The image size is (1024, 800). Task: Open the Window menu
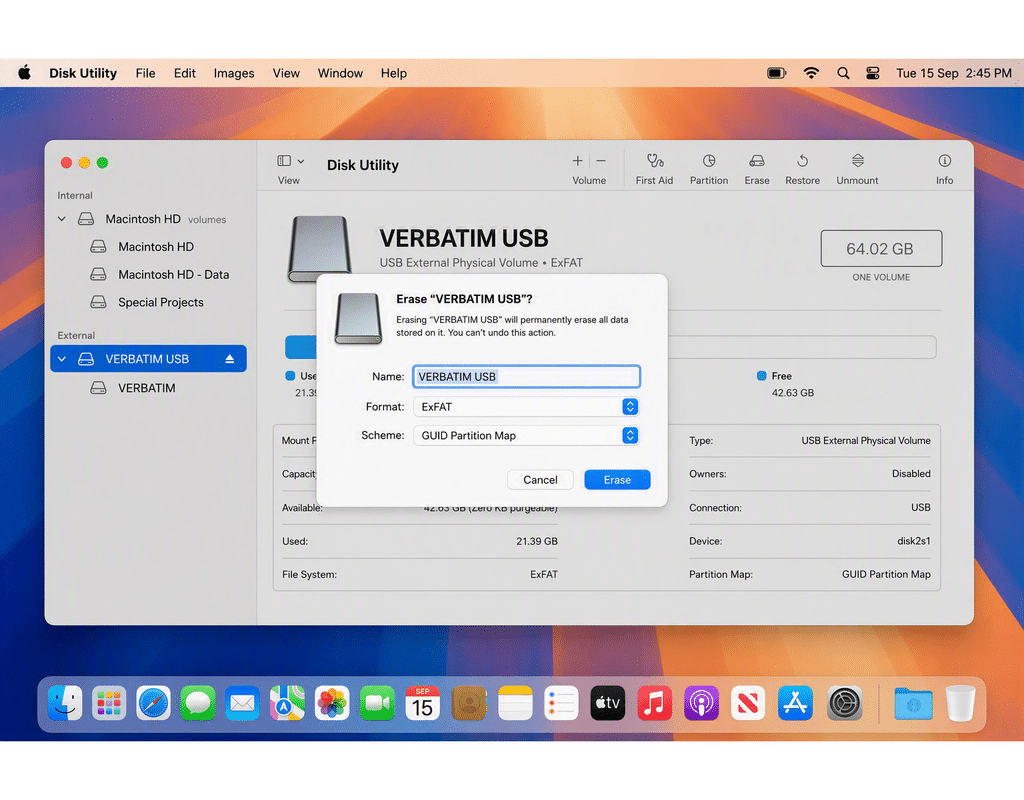point(340,73)
